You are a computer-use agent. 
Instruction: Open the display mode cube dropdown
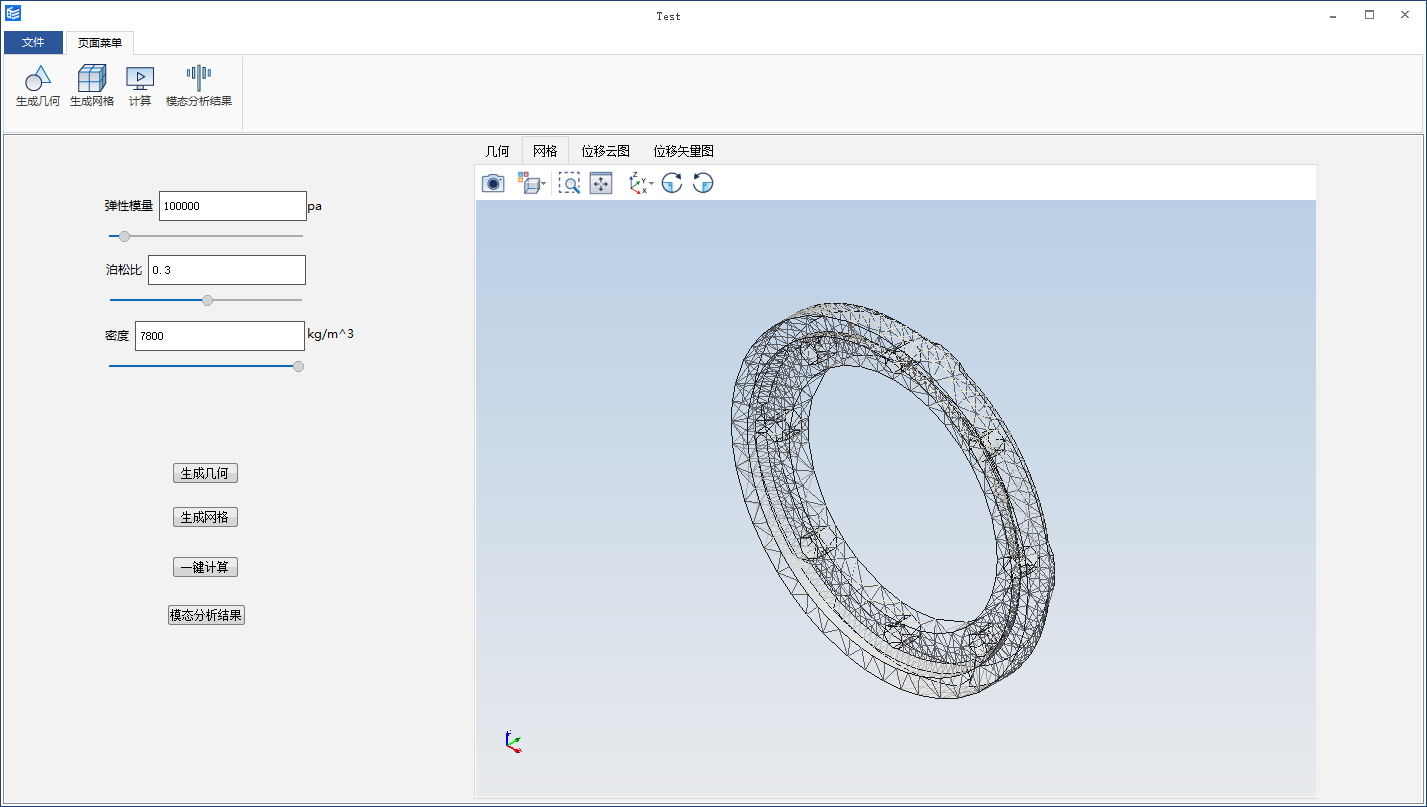[x=531, y=183]
